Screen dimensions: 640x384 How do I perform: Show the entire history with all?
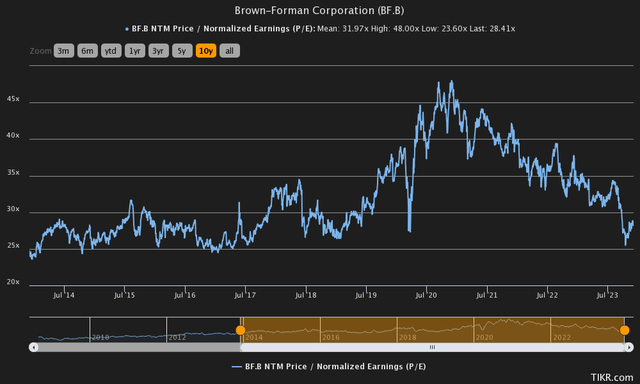[x=229, y=51]
